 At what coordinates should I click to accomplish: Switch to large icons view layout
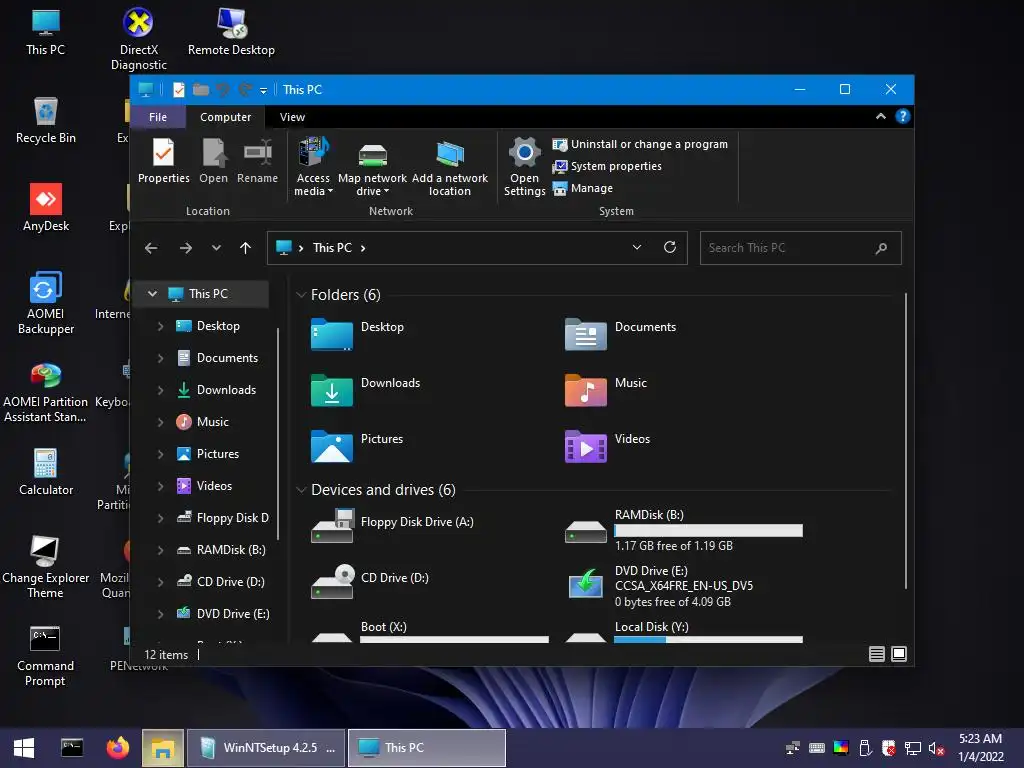click(899, 654)
